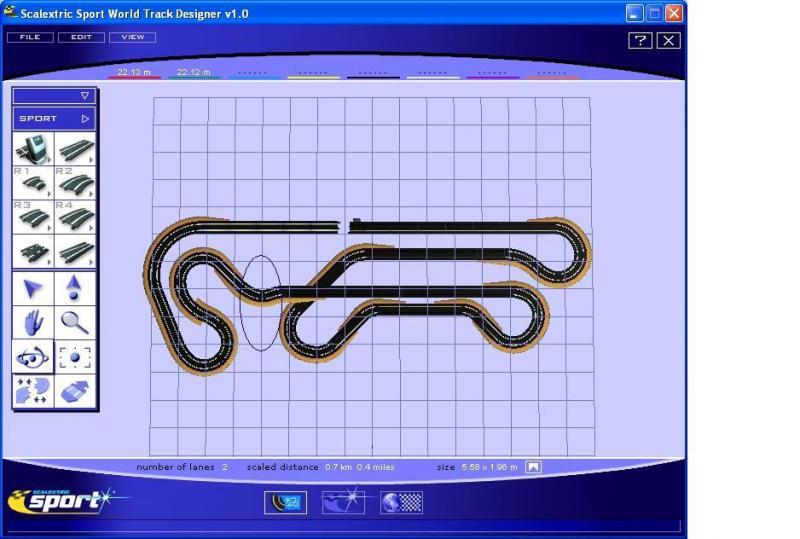800x539 pixels.
Task: Select the power base track piece
Action: [32, 150]
